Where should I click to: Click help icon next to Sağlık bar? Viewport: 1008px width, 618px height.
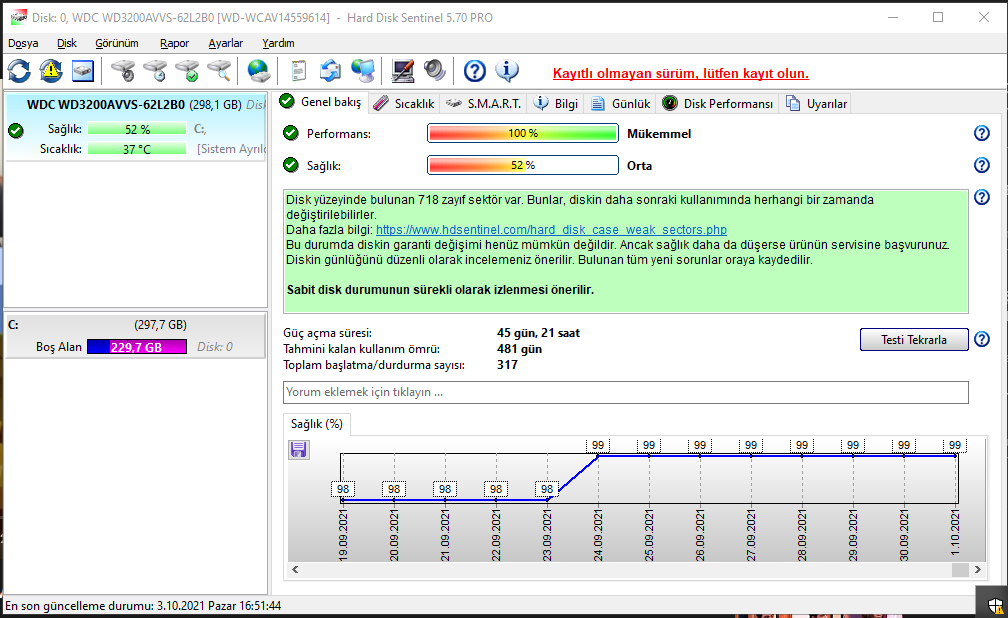click(x=982, y=165)
